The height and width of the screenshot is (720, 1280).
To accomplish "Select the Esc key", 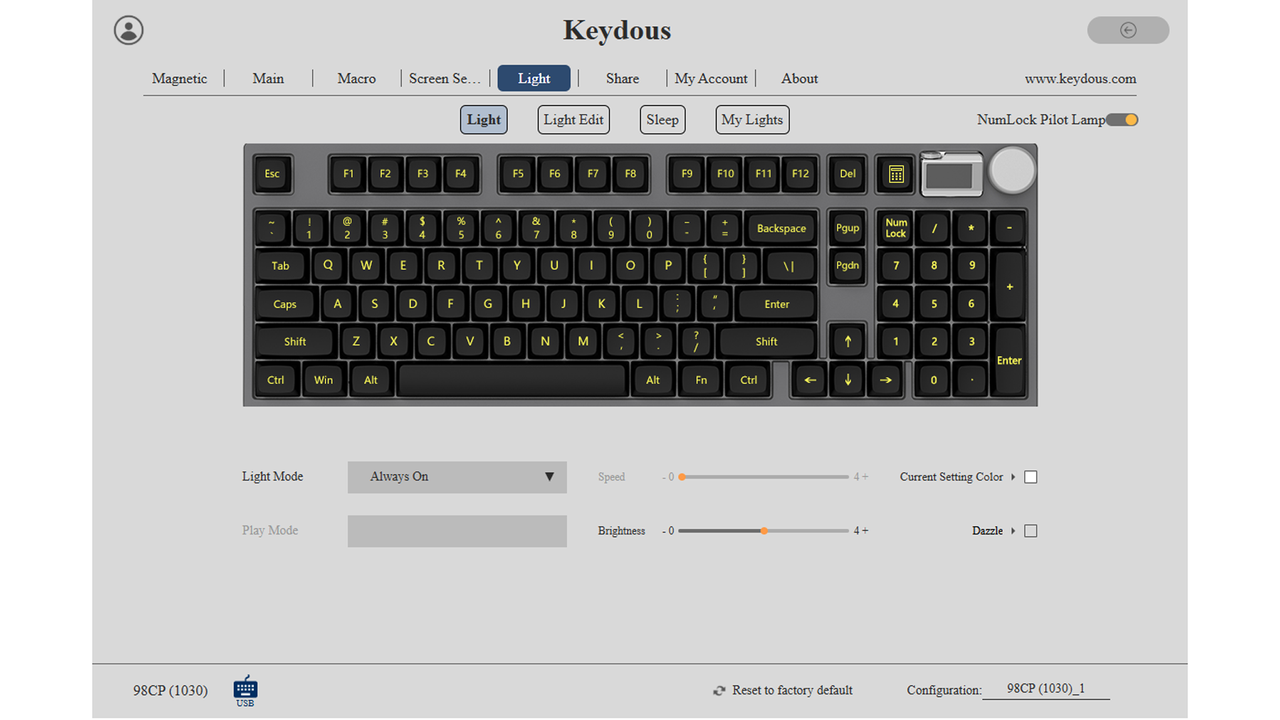I will tap(272, 174).
